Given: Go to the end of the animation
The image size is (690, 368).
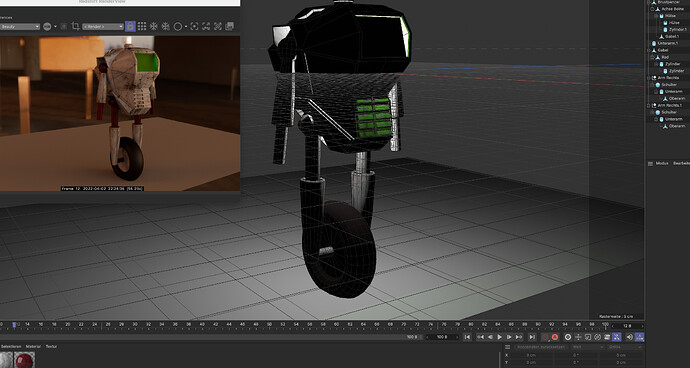Looking at the screenshot, I should 532,337.
